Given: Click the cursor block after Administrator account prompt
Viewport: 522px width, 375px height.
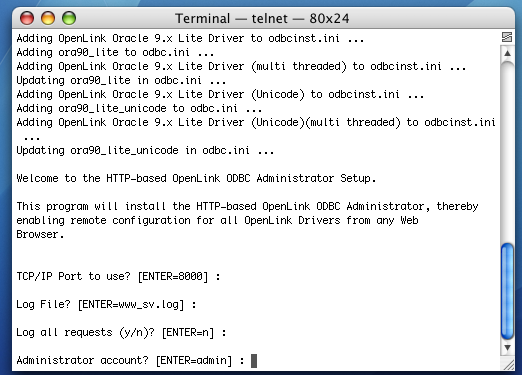Looking at the screenshot, I should (x=254, y=361).
